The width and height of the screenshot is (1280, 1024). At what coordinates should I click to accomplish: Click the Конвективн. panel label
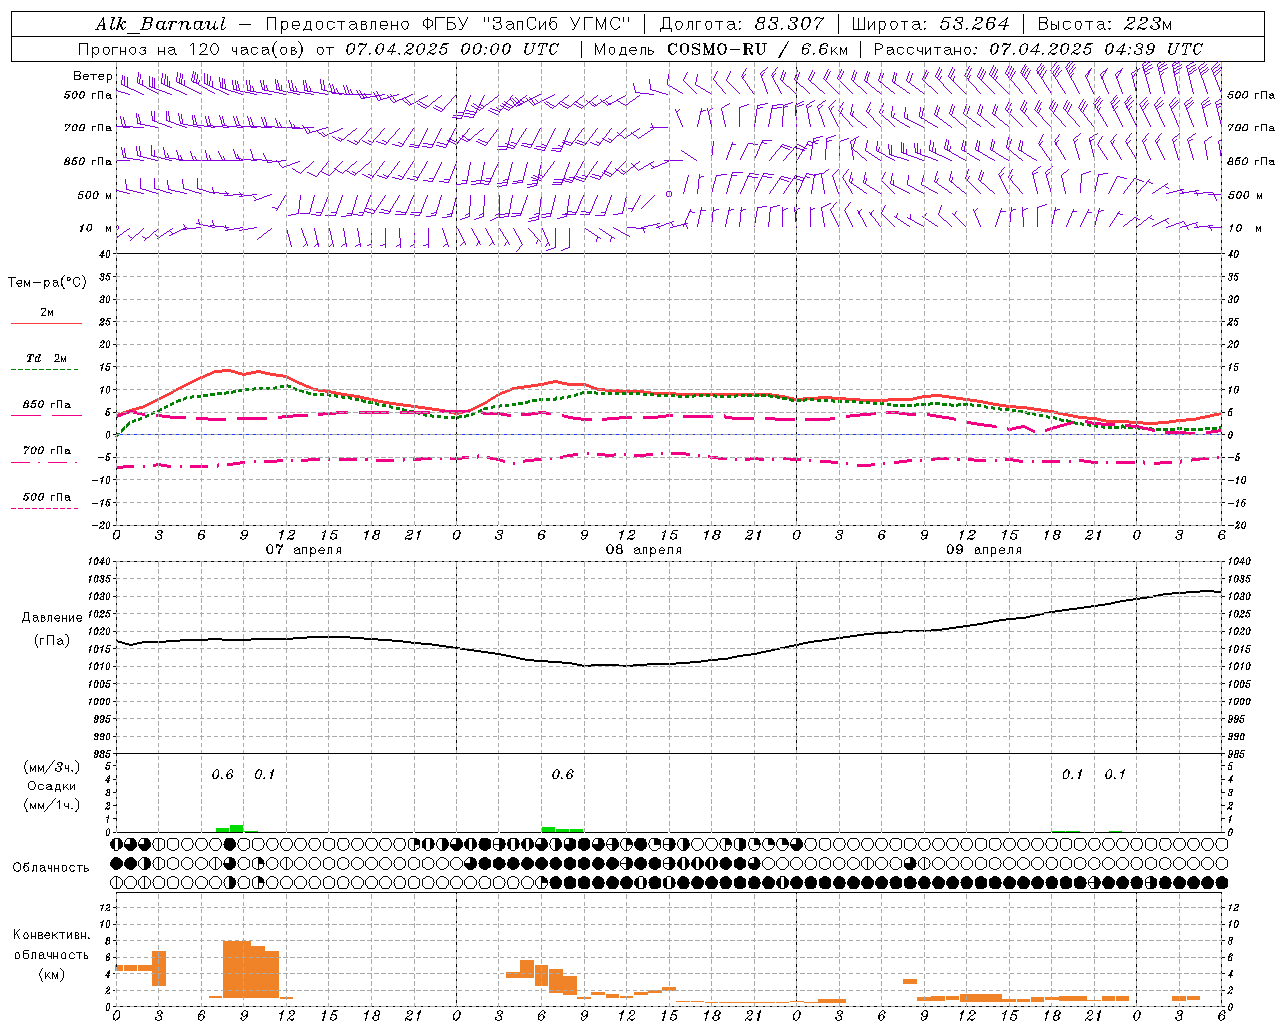[52, 935]
